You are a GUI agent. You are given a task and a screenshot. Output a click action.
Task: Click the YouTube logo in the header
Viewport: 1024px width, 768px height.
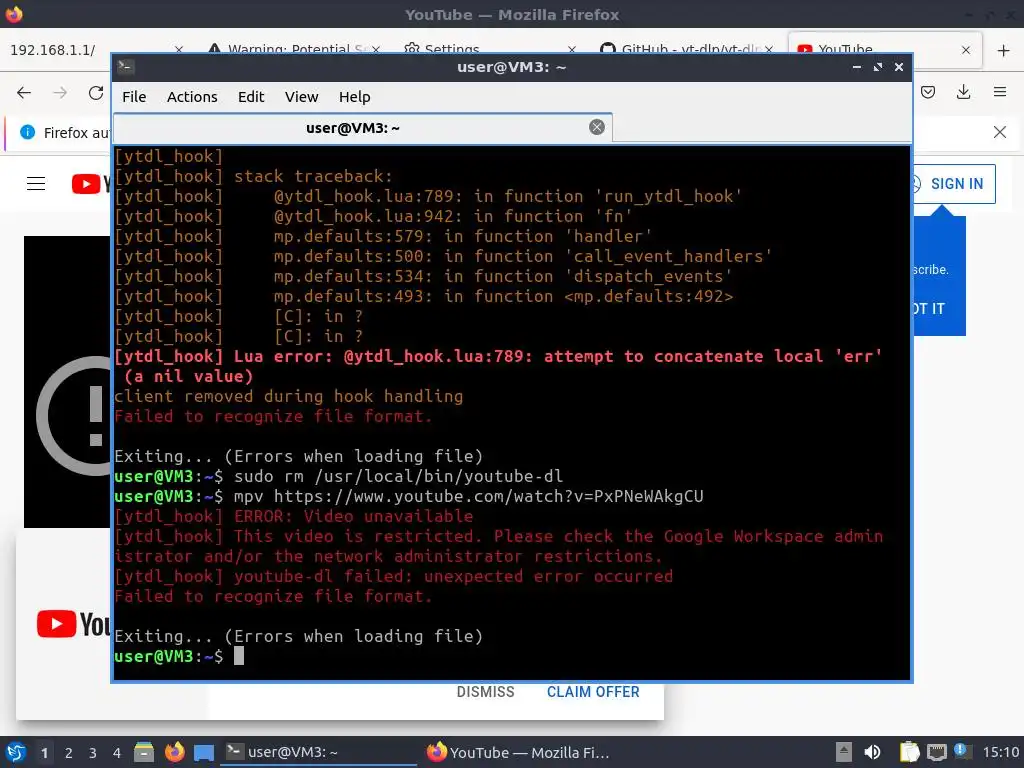(x=91, y=184)
